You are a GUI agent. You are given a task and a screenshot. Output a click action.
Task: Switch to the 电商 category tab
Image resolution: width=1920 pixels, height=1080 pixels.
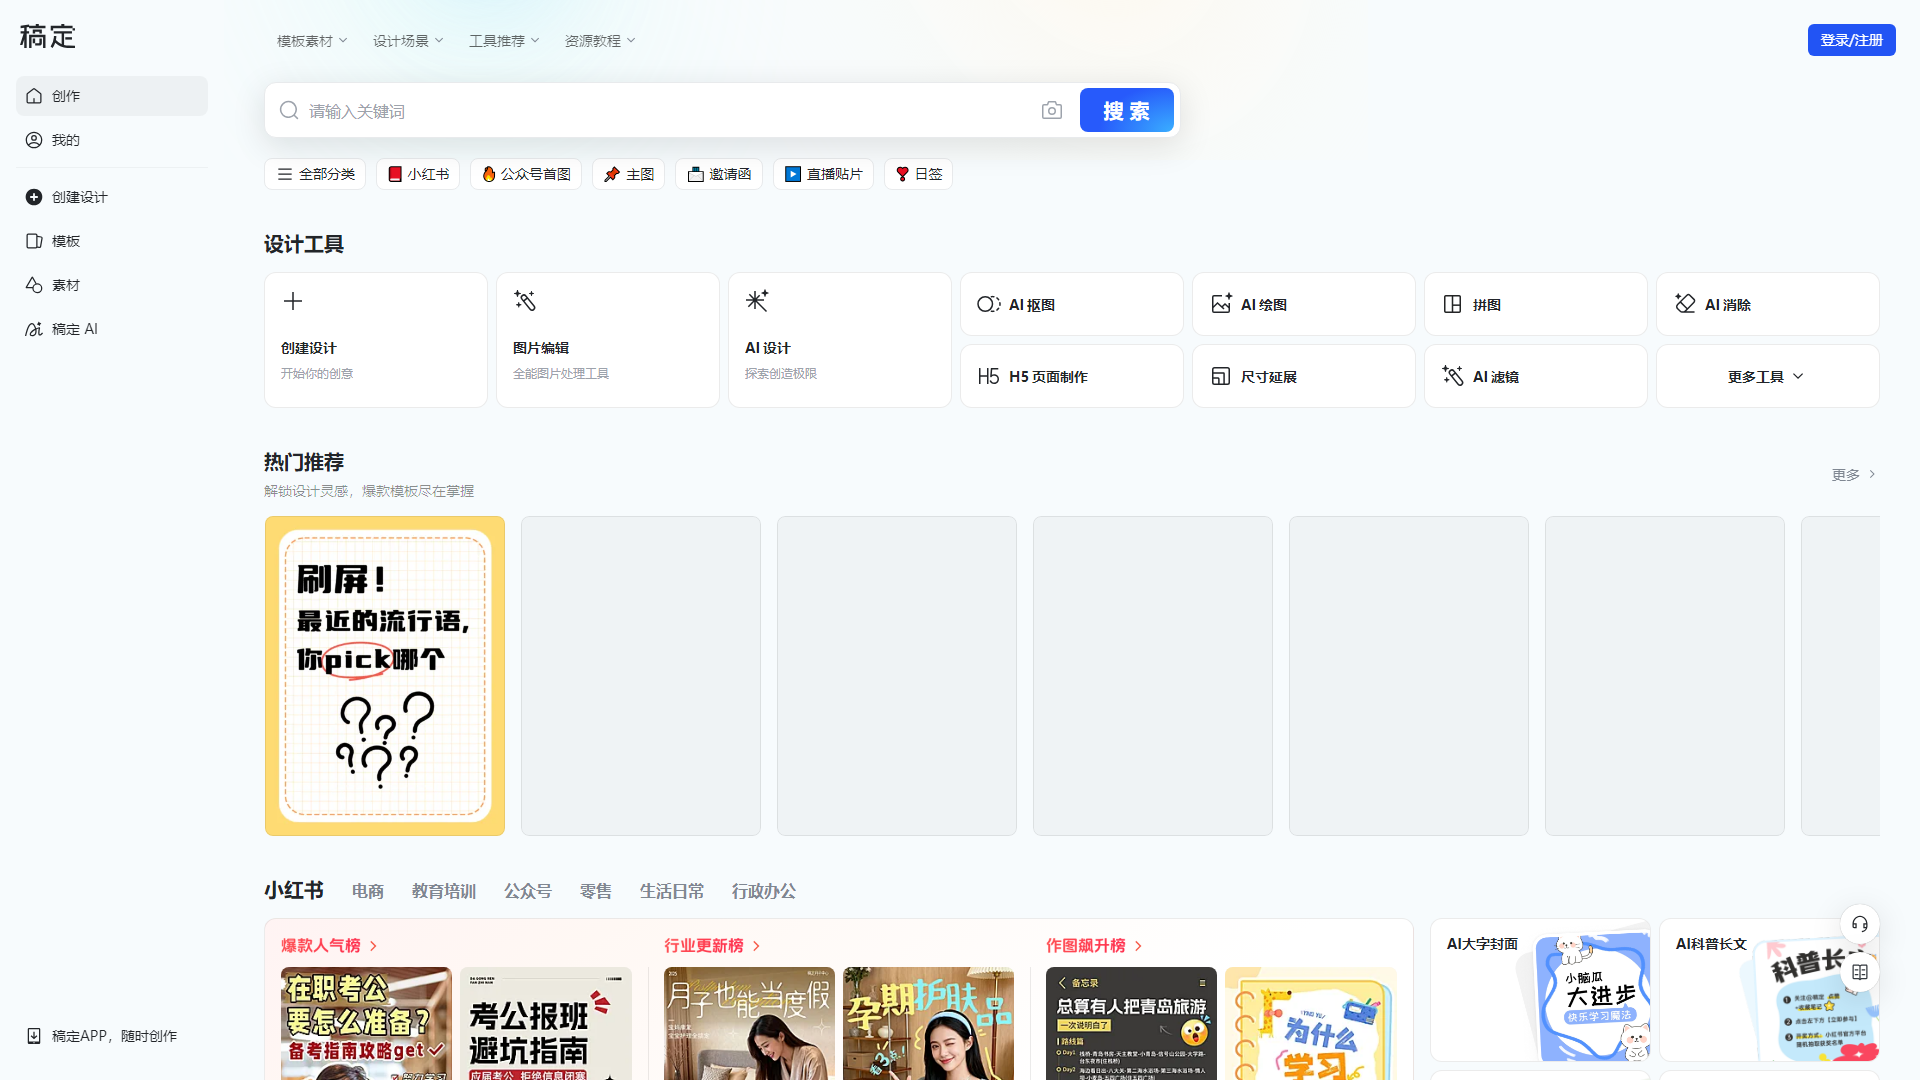pyautogui.click(x=367, y=891)
